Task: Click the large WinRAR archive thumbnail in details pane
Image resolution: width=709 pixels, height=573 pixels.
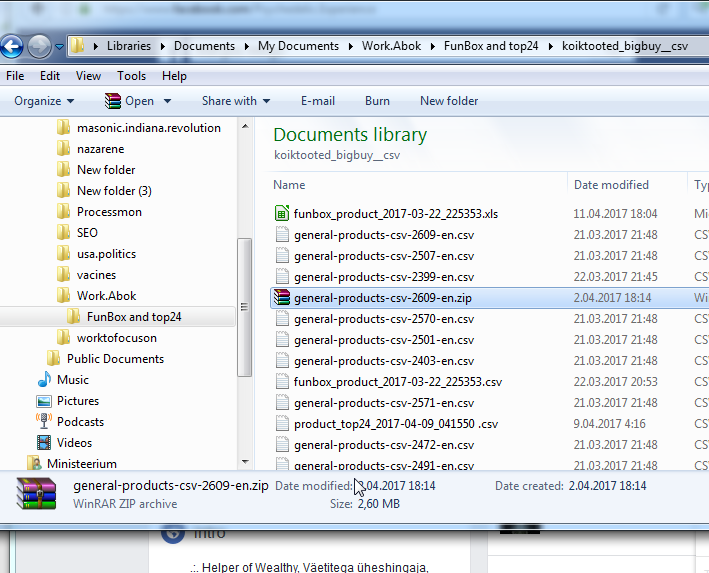Action: (36, 494)
